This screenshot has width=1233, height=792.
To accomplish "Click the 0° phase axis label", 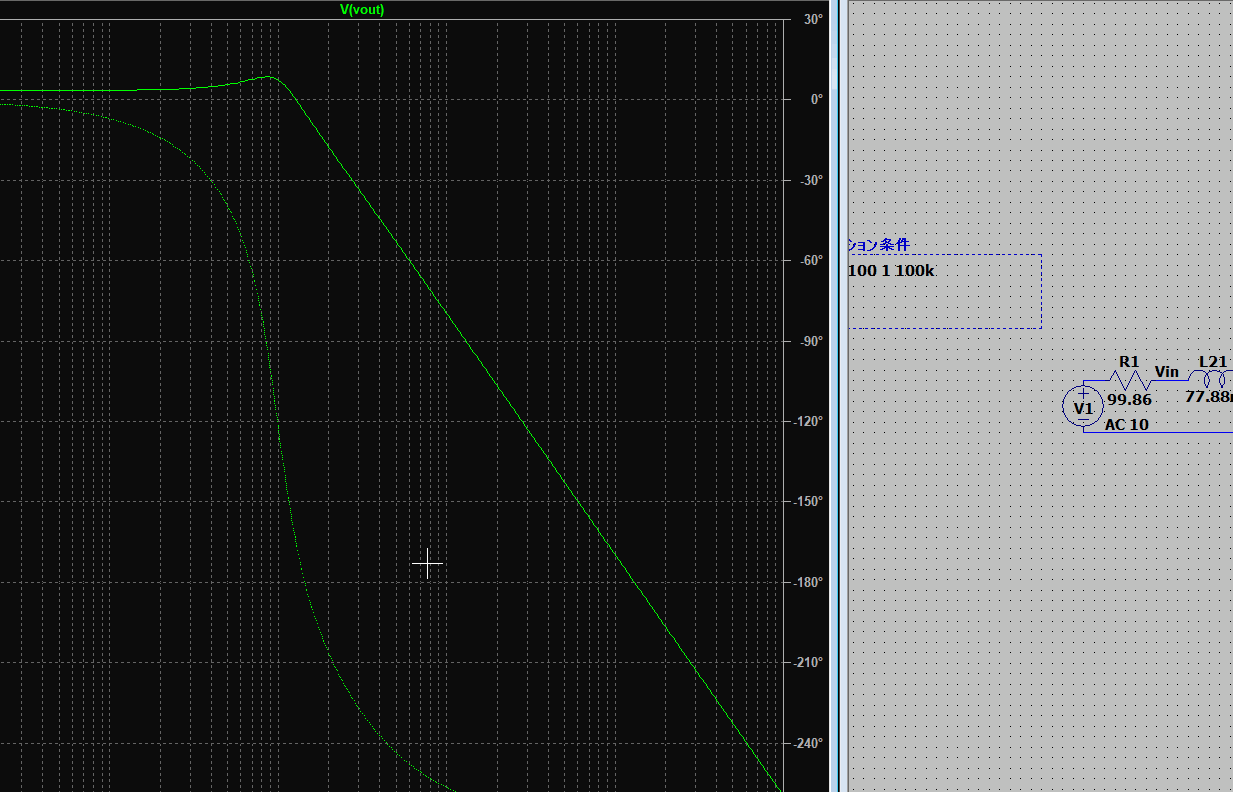I will click(816, 99).
